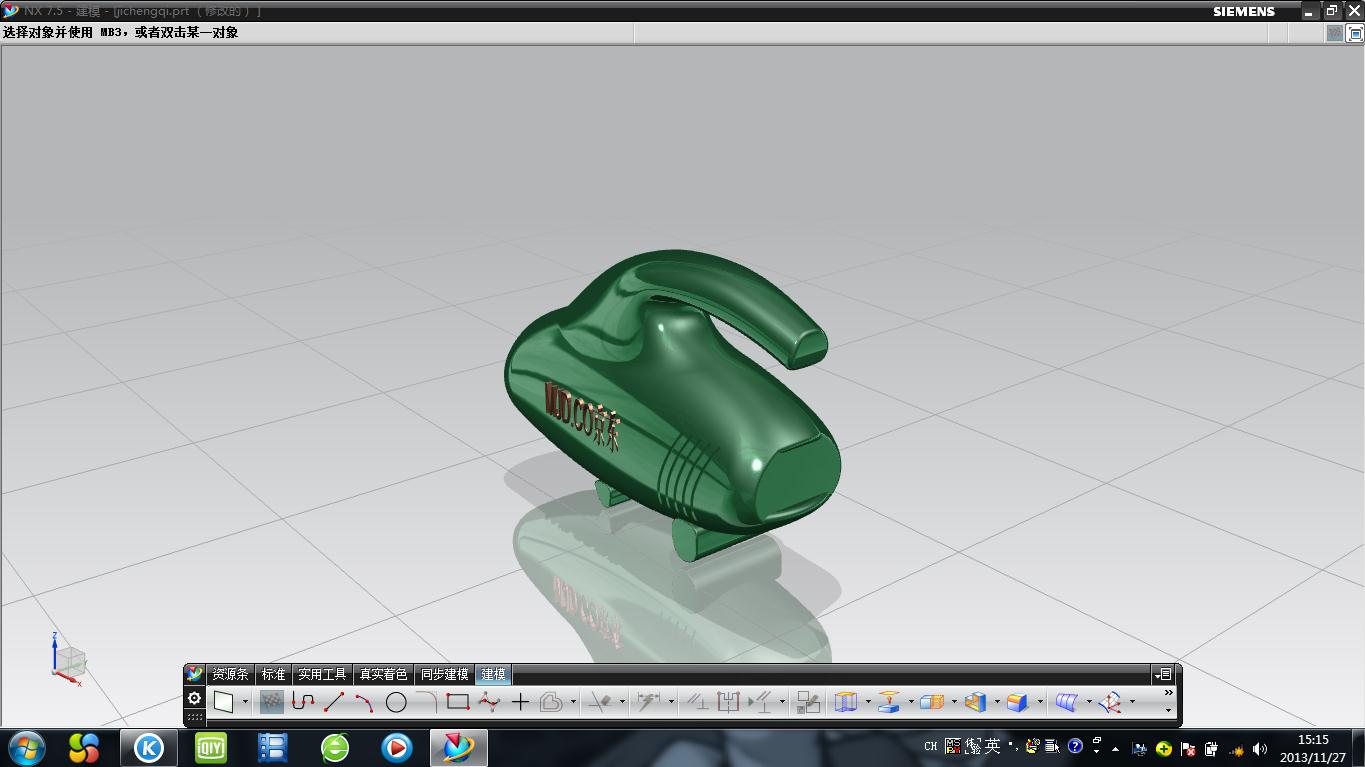The width and height of the screenshot is (1365, 767).
Task: Open the green circular browser in taskbar
Action: click(x=335, y=747)
